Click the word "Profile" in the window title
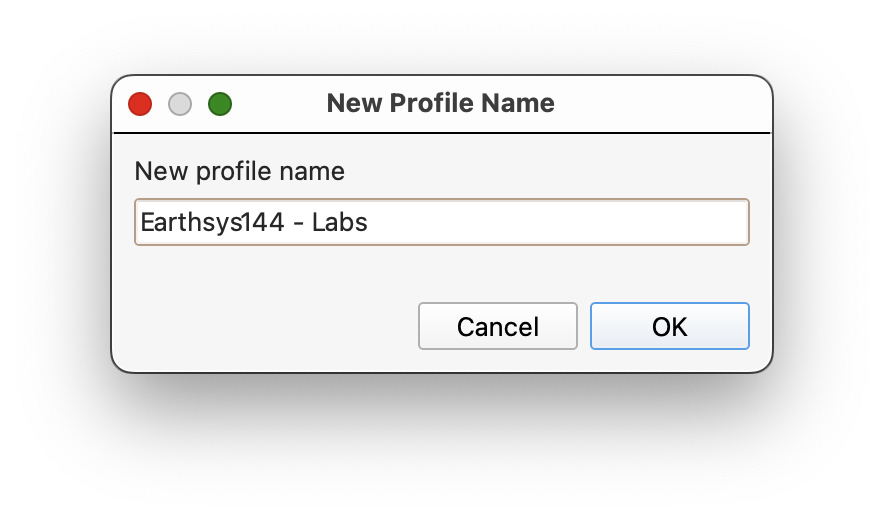Screen dimensions: 884x520 pyautogui.click(x=432, y=103)
